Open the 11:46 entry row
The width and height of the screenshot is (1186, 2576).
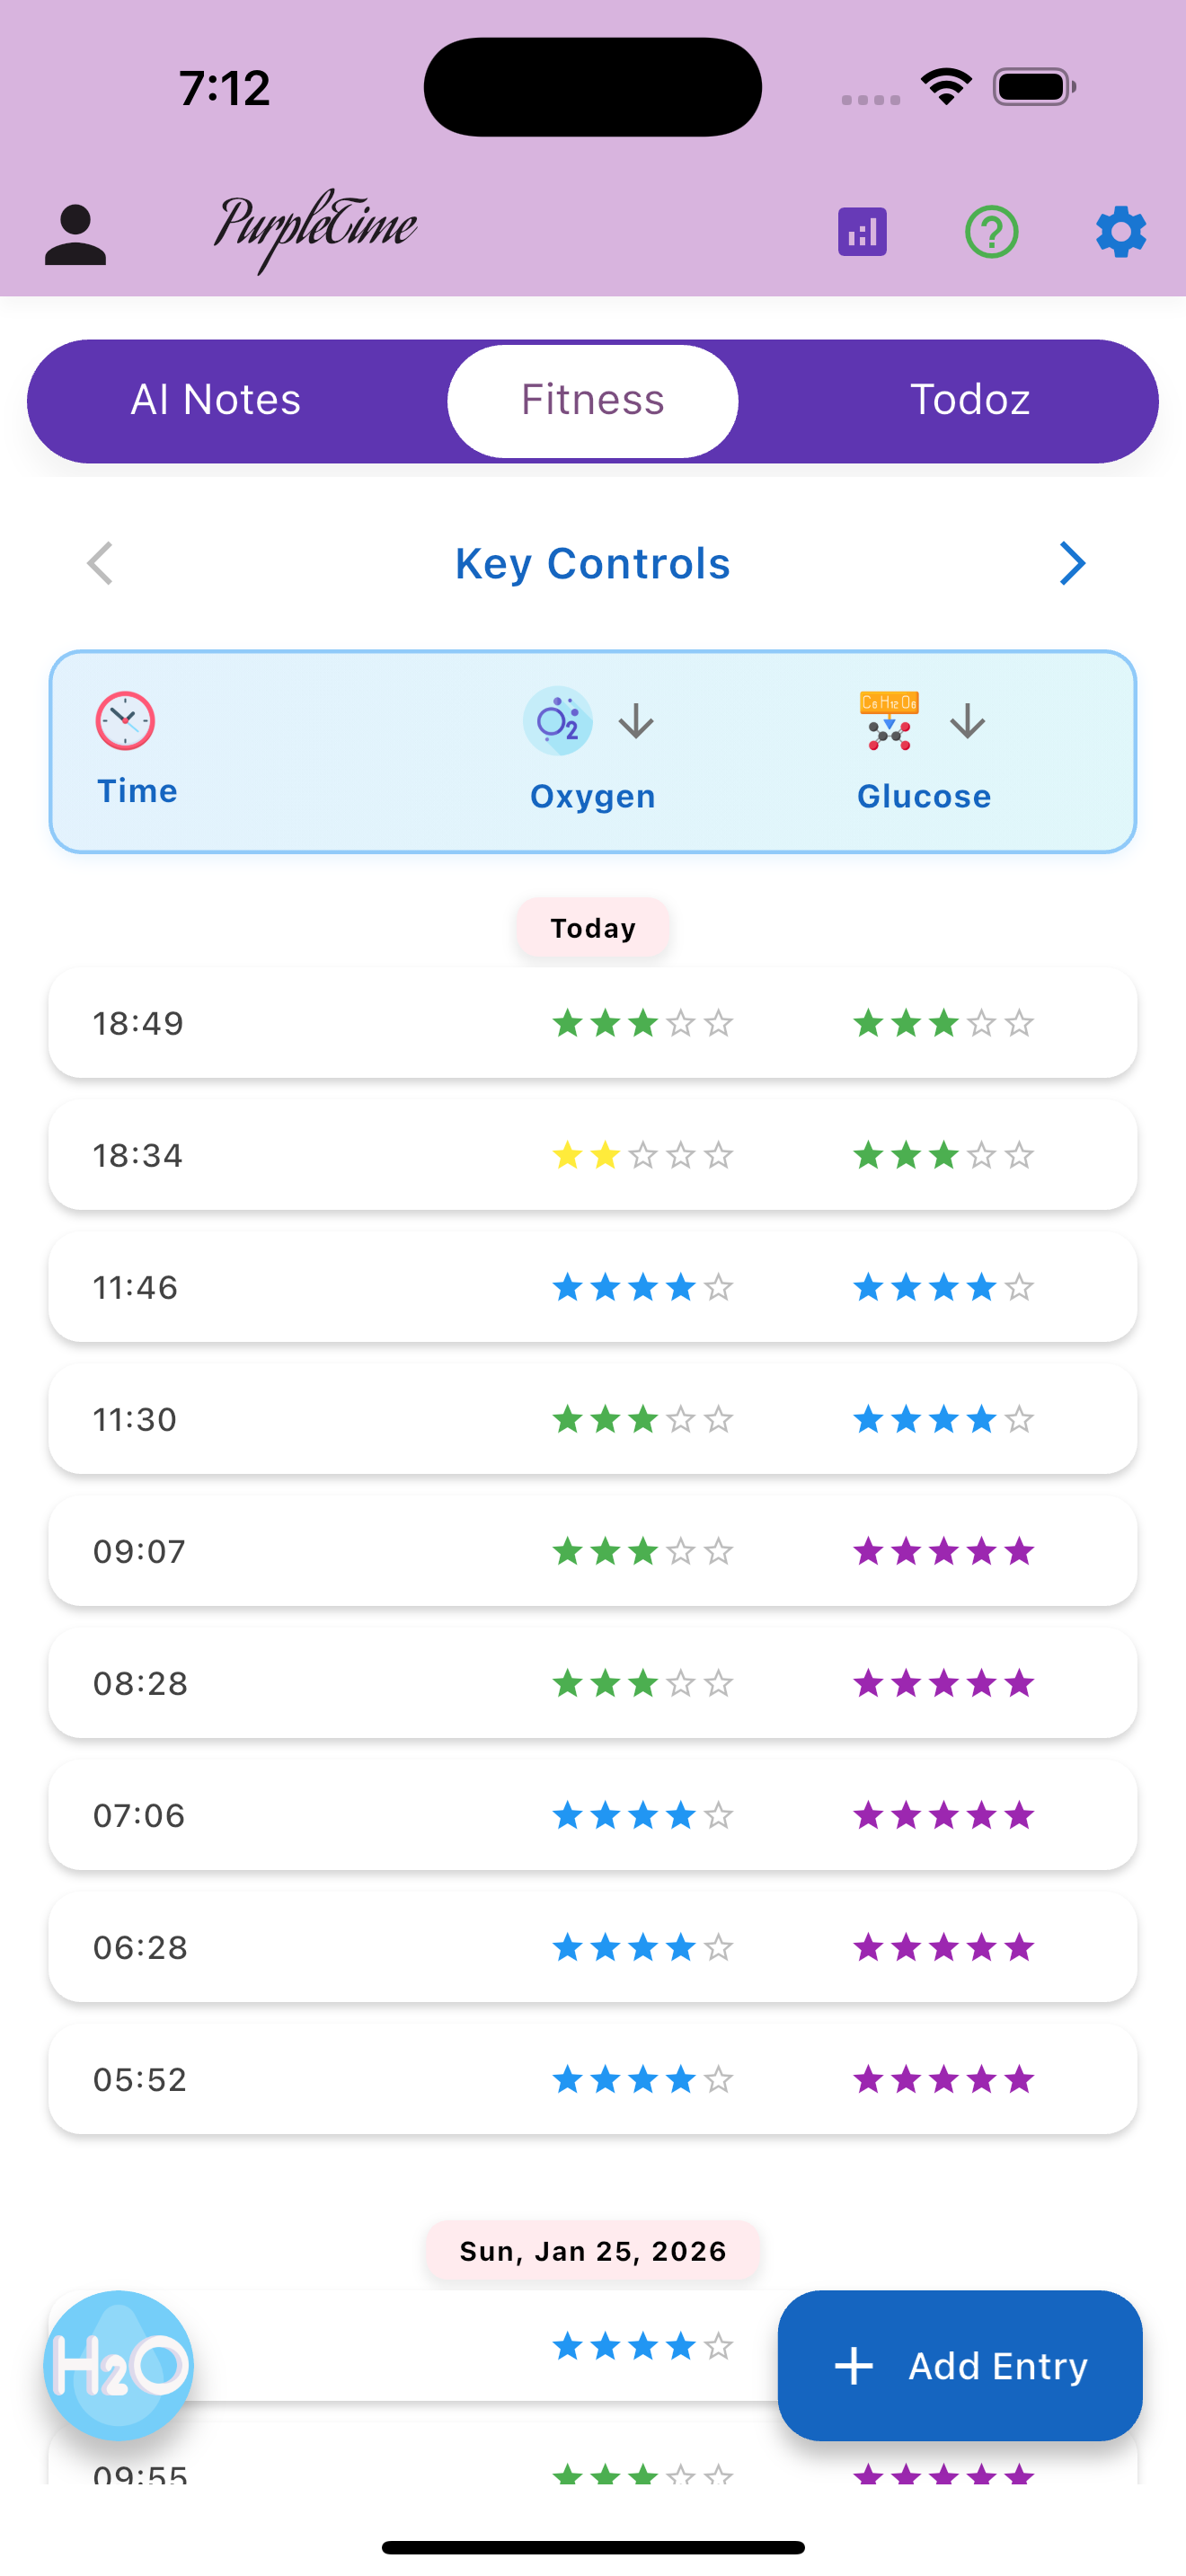(x=593, y=1287)
